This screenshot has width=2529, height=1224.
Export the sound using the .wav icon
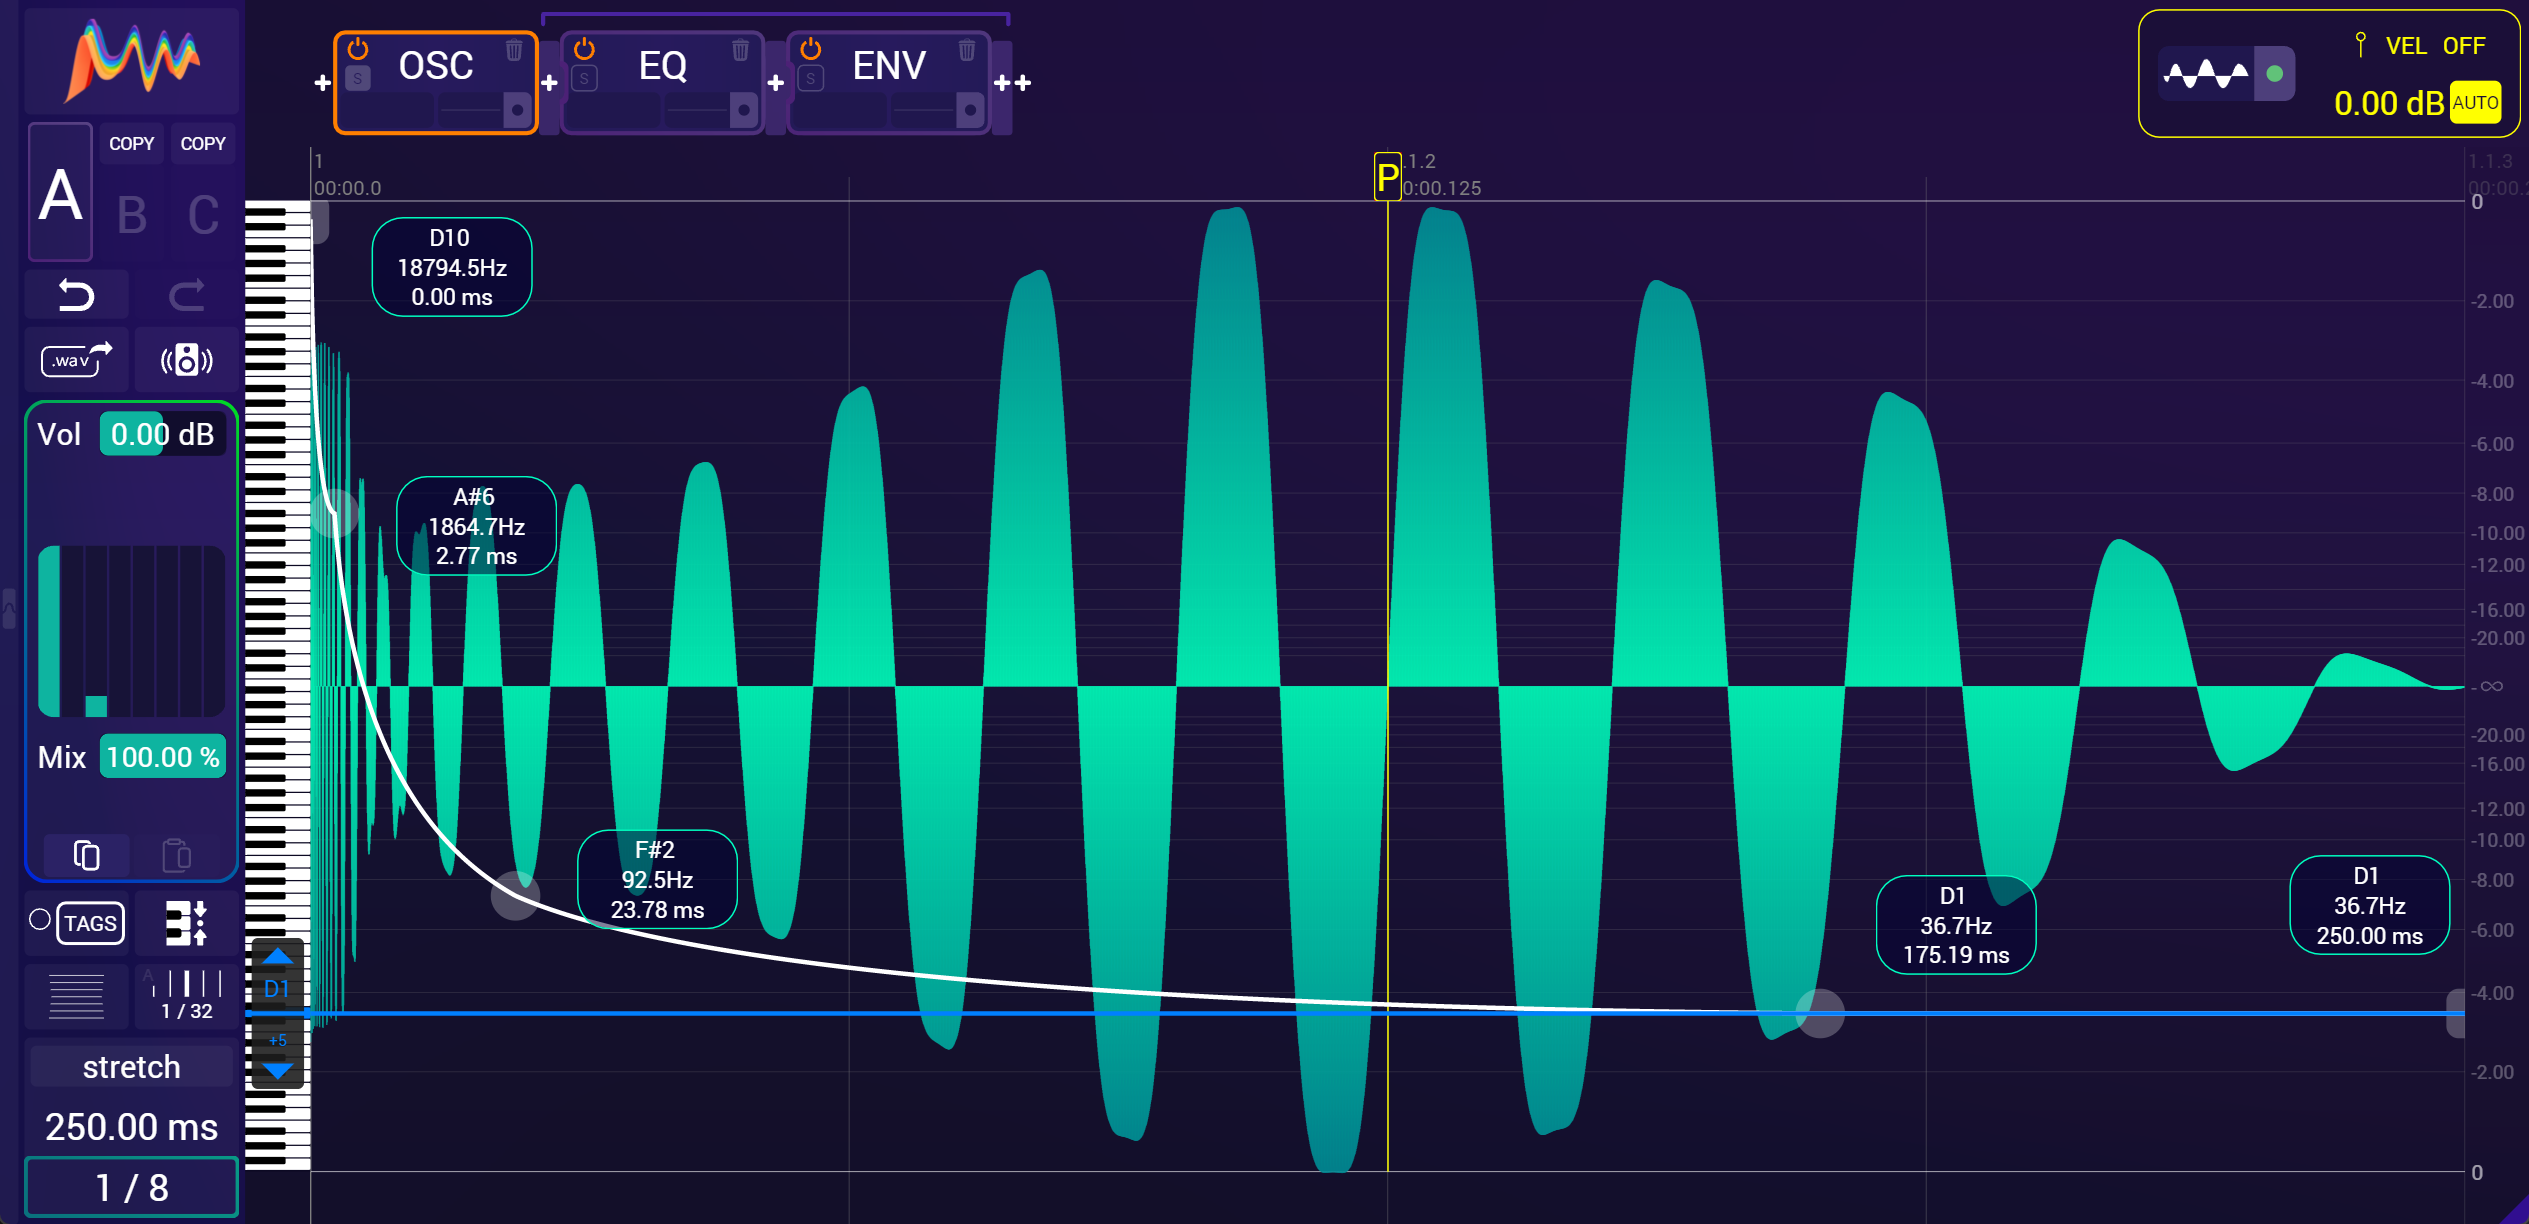click(x=76, y=359)
